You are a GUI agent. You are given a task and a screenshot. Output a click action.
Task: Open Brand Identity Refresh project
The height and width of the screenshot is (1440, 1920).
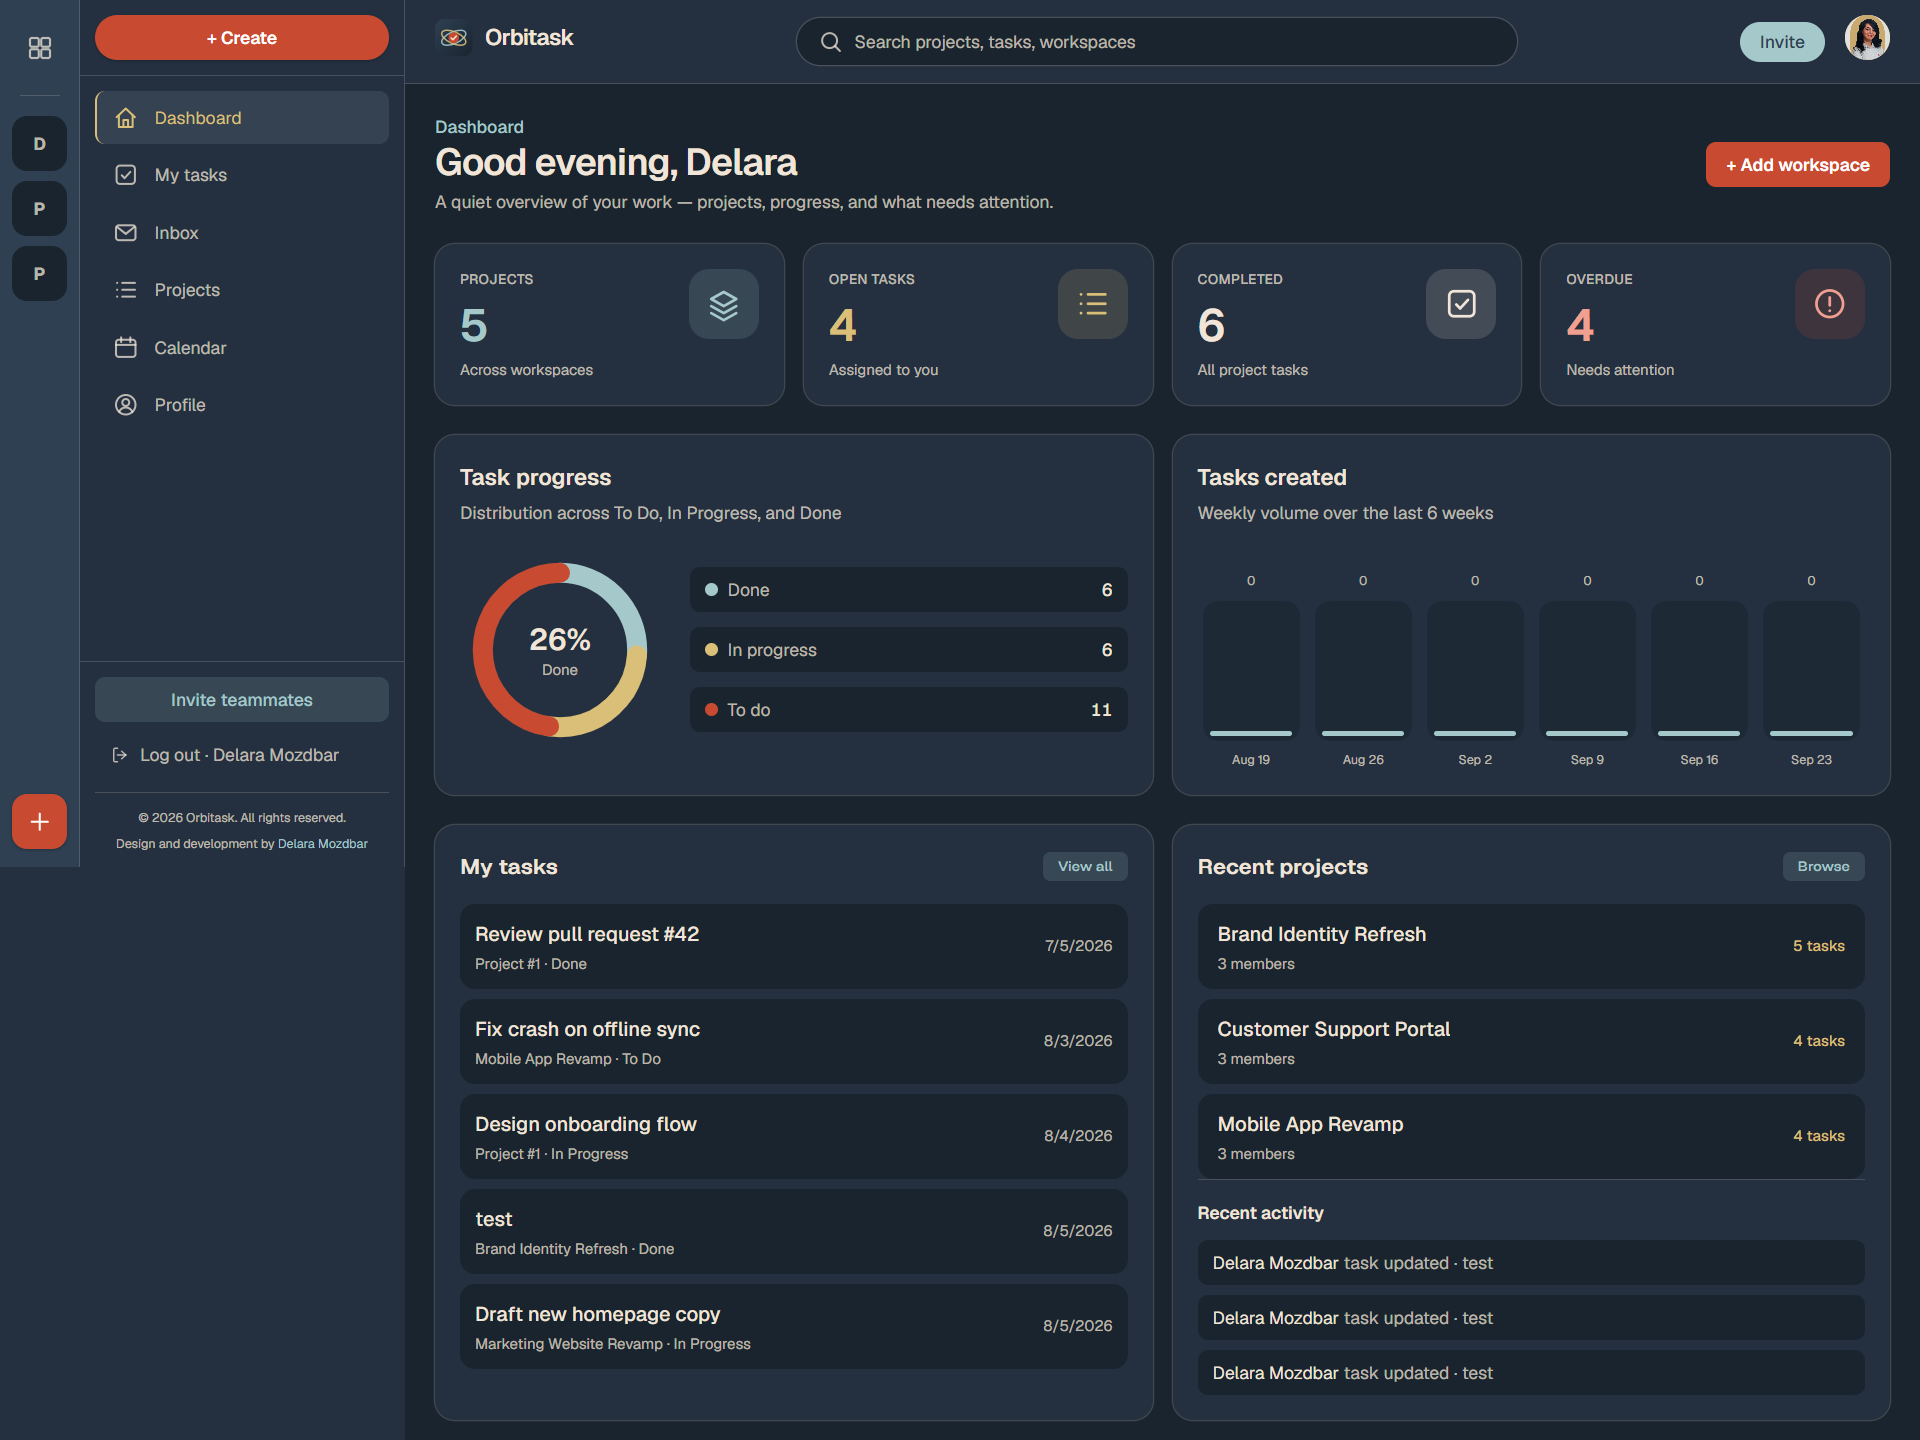[x=1531, y=946]
